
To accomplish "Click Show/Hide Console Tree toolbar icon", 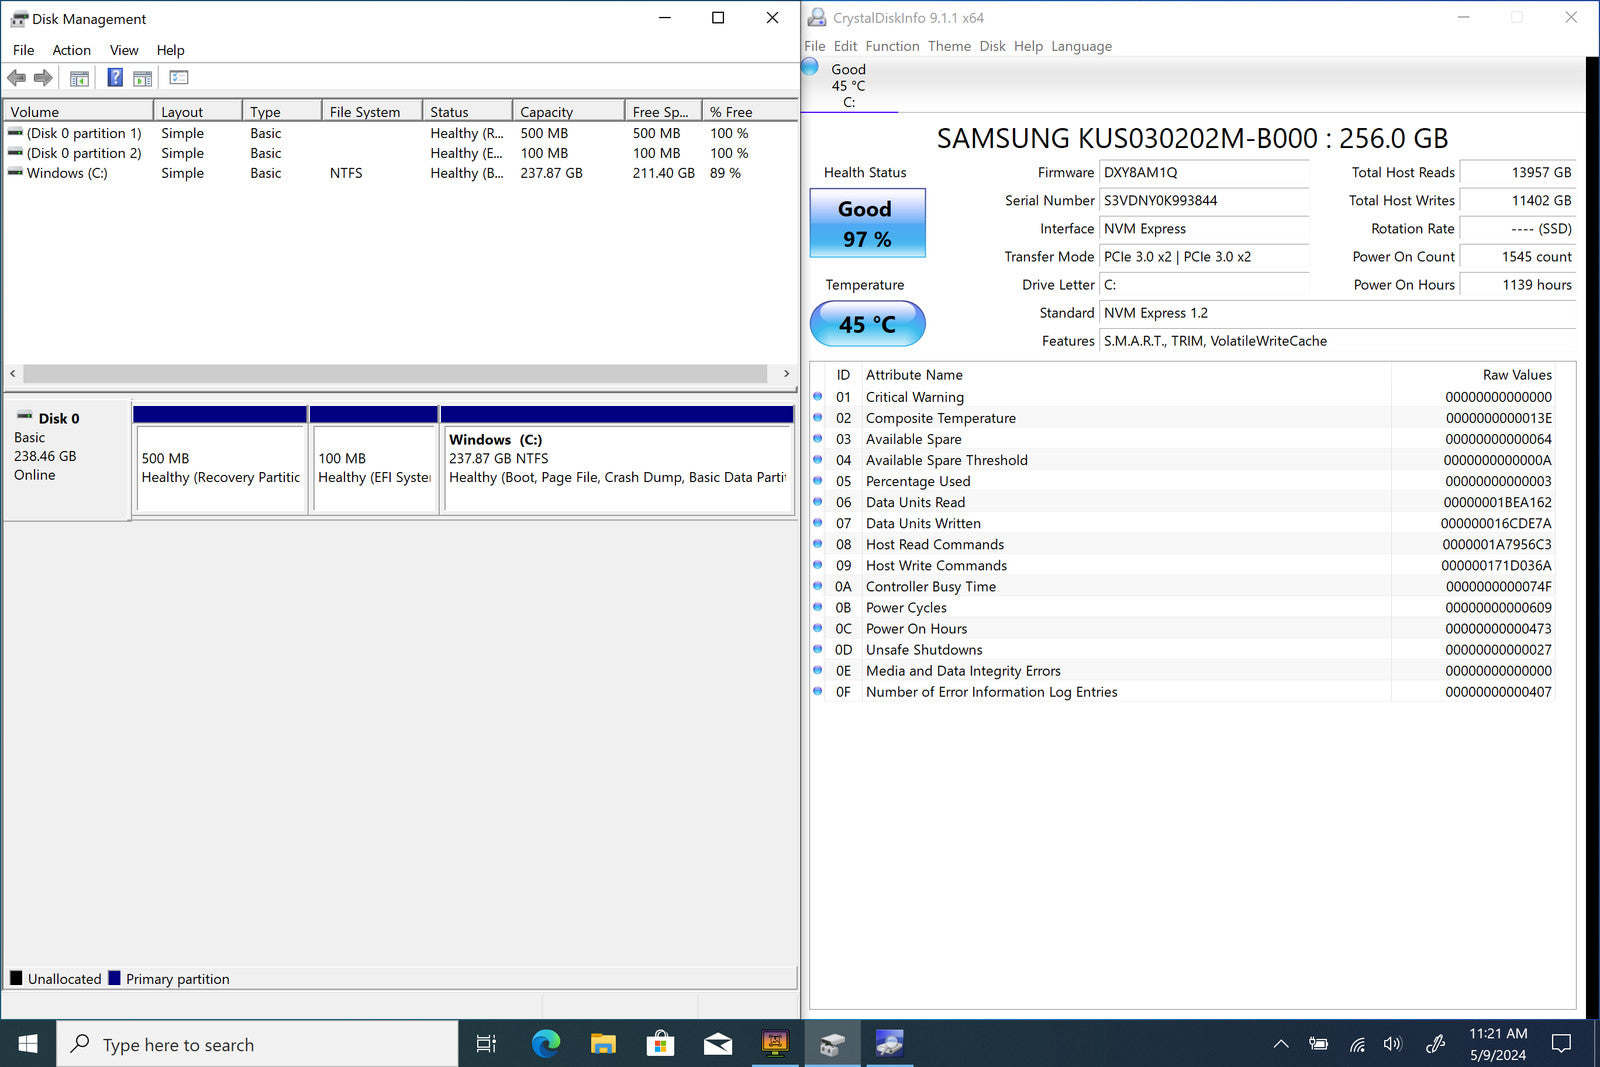I will [x=79, y=78].
